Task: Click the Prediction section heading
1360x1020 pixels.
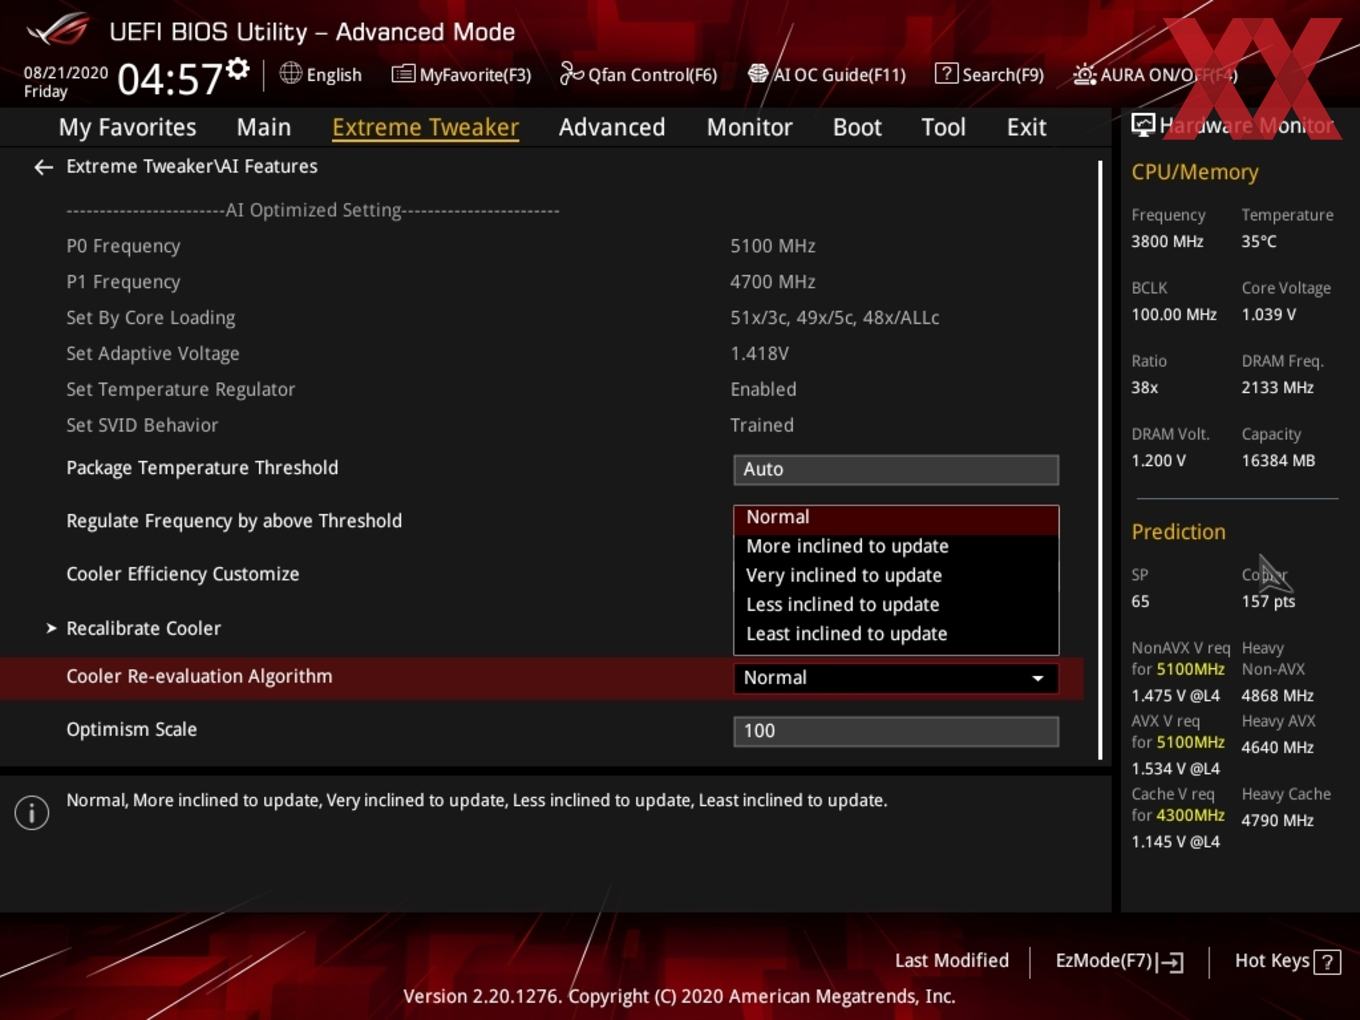Action: tap(1178, 532)
